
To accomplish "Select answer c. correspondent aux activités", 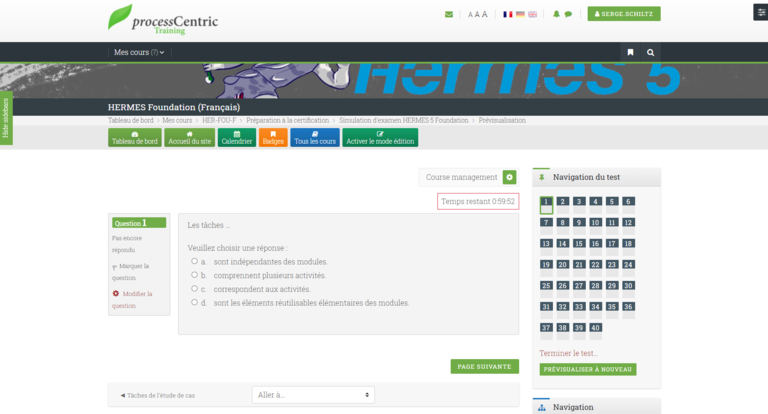I will (x=194, y=289).
